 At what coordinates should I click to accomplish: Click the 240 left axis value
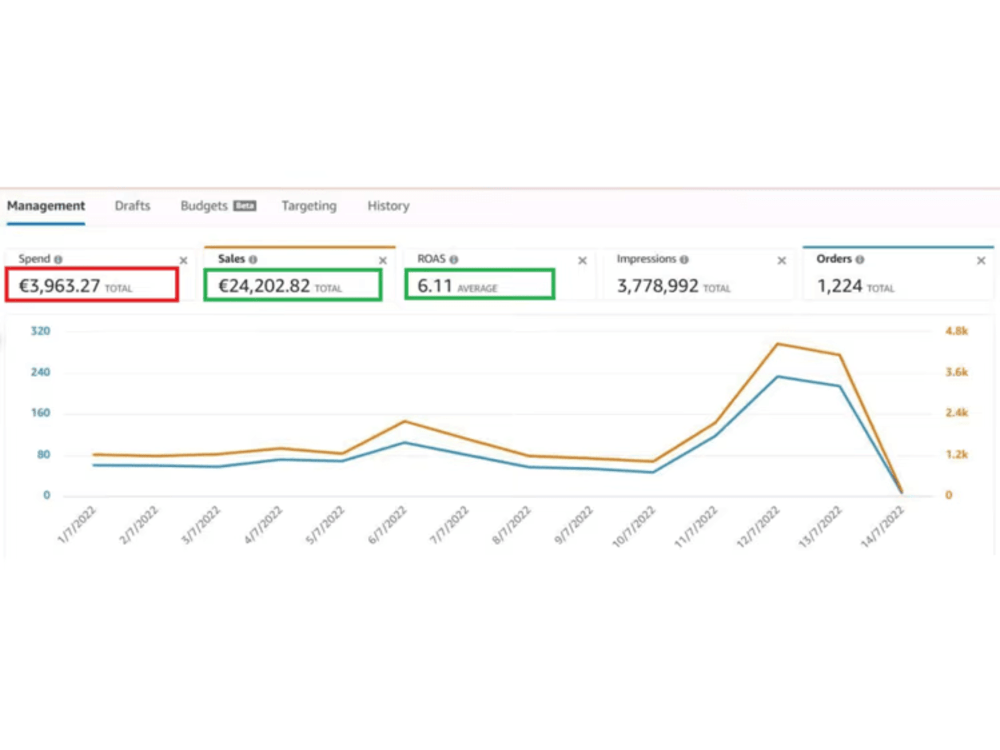[x=40, y=372]
